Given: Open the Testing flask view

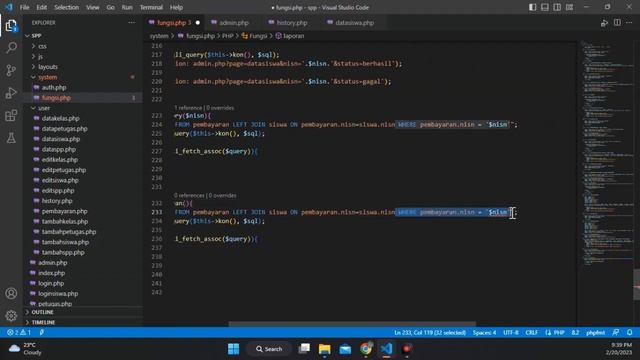Looking at the screenshot, I should [11, 138].
